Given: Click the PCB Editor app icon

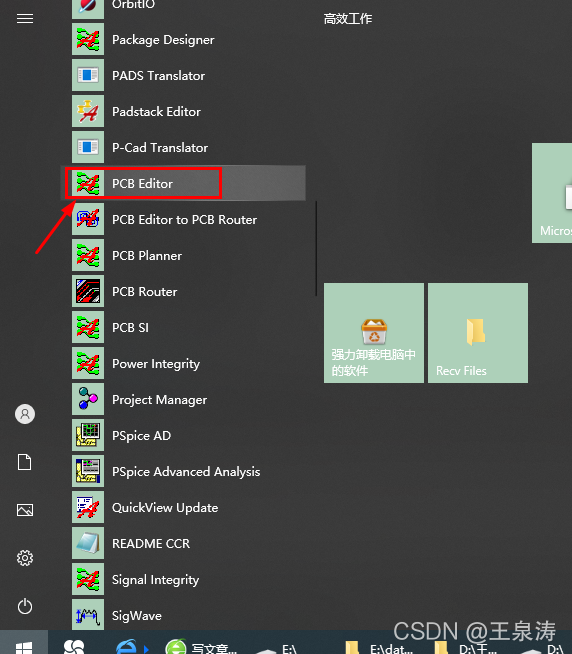Looking at the screenshot, I should click(88, 184).
